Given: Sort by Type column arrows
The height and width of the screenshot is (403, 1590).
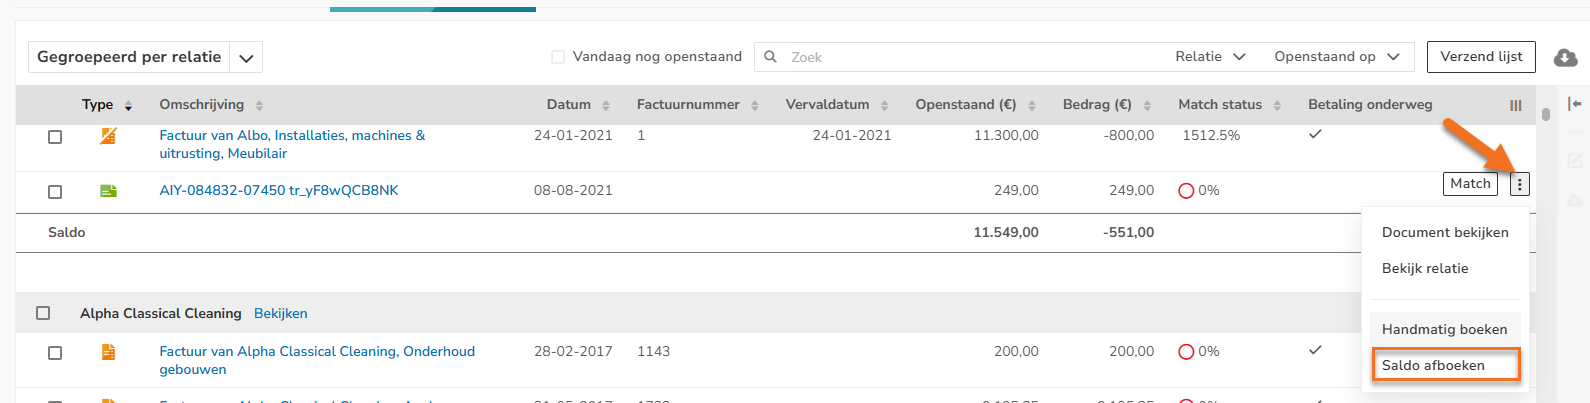Looking at the screenshot, I should (128, 105).
